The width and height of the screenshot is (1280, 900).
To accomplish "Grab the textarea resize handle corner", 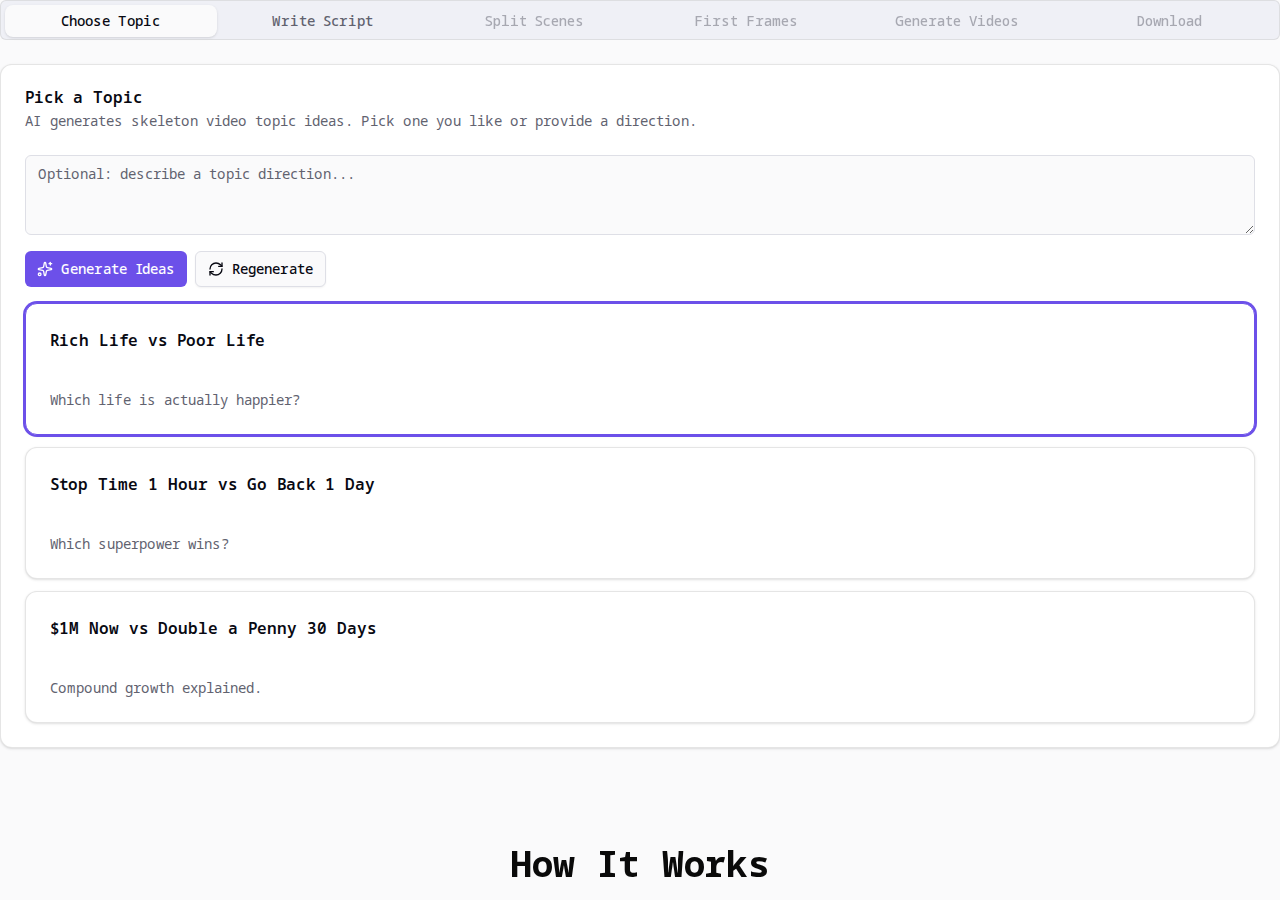I will [1249, 229].
